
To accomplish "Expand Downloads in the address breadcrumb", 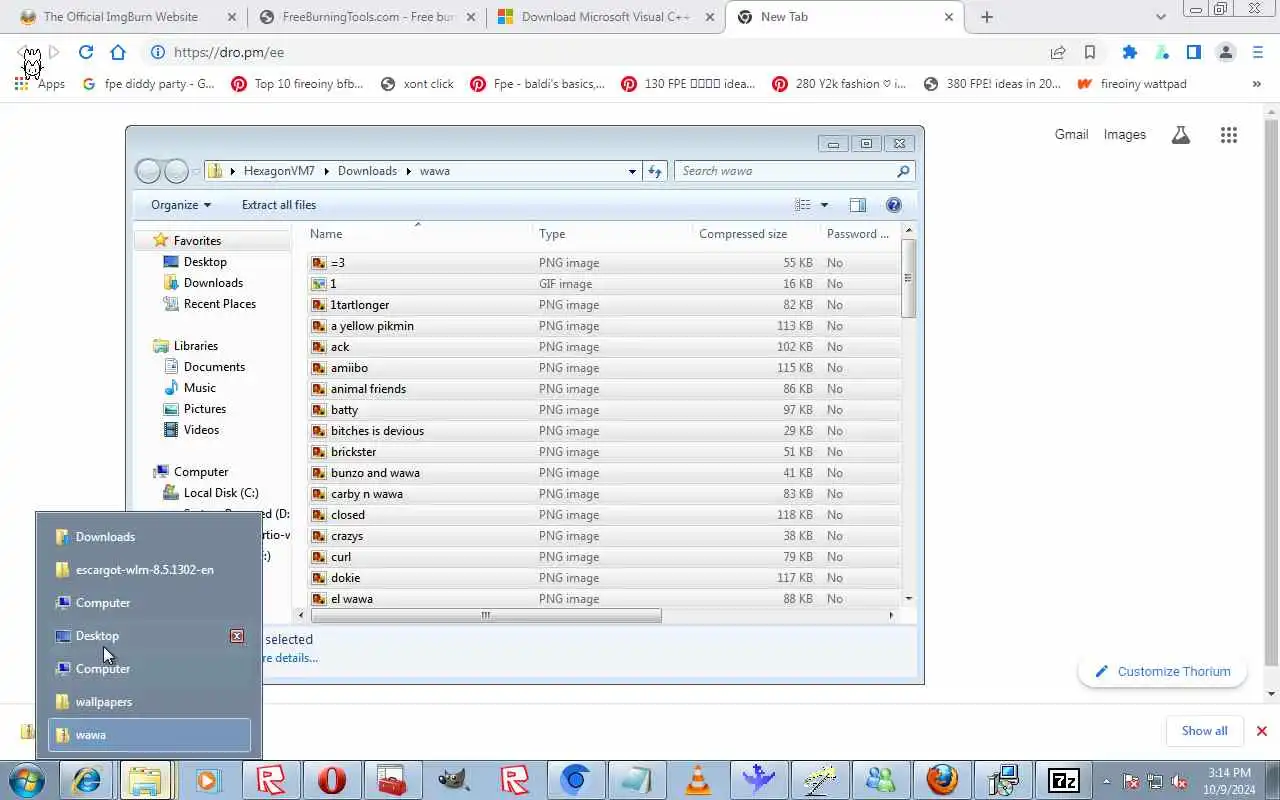I will [408, 171].
